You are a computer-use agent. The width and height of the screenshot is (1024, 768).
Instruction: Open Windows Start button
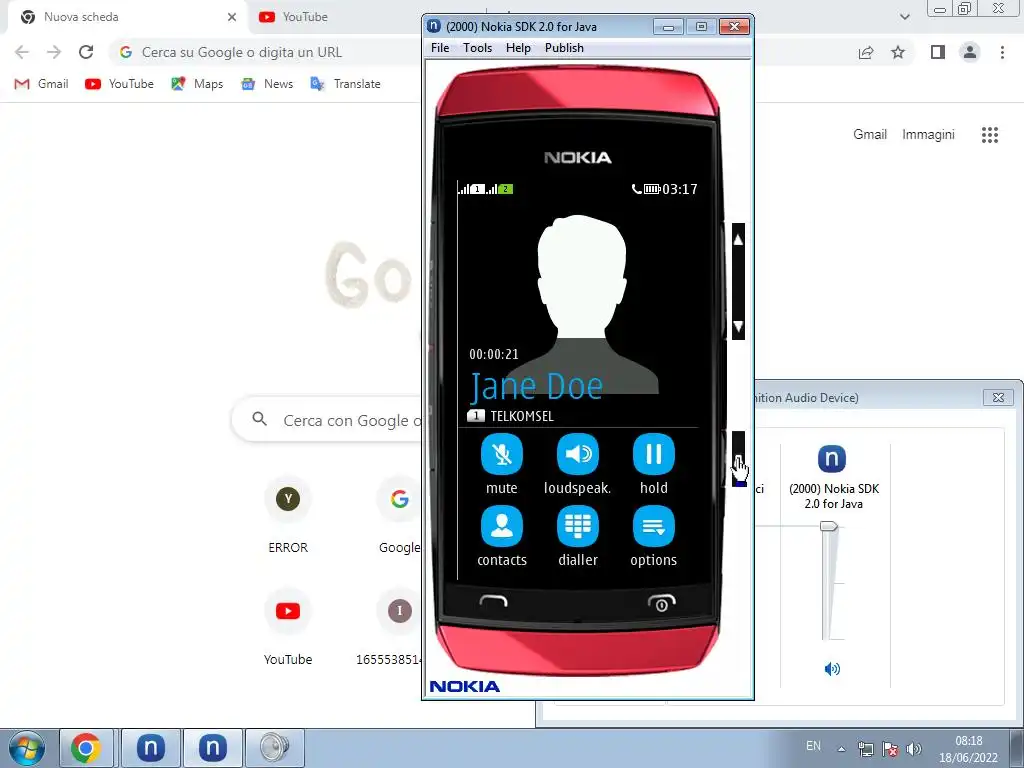[x=27, y=748]
